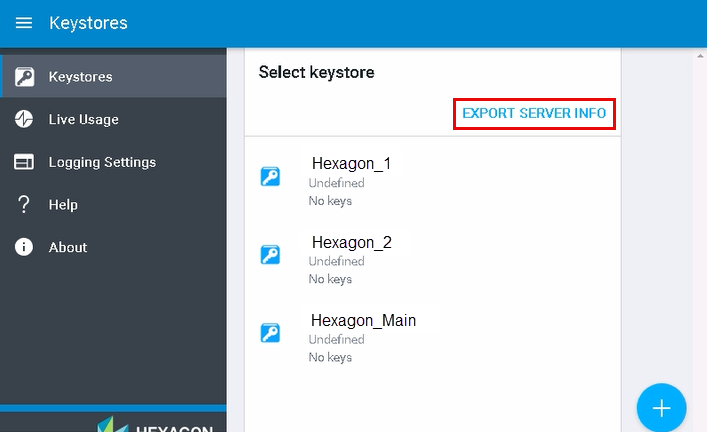This screenshot has height=432, width=707.
Task: Go to Live Usage in the sidebar
Action: pyautogui.click(x=84, y=119)
